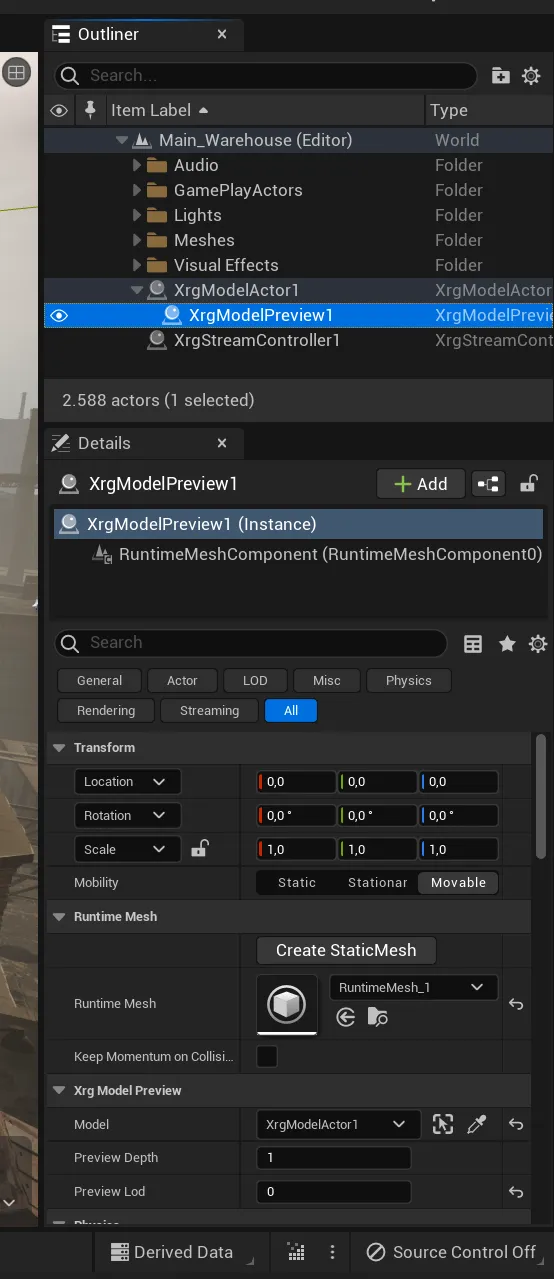Open Outliner settings gear

coord(531,76)
